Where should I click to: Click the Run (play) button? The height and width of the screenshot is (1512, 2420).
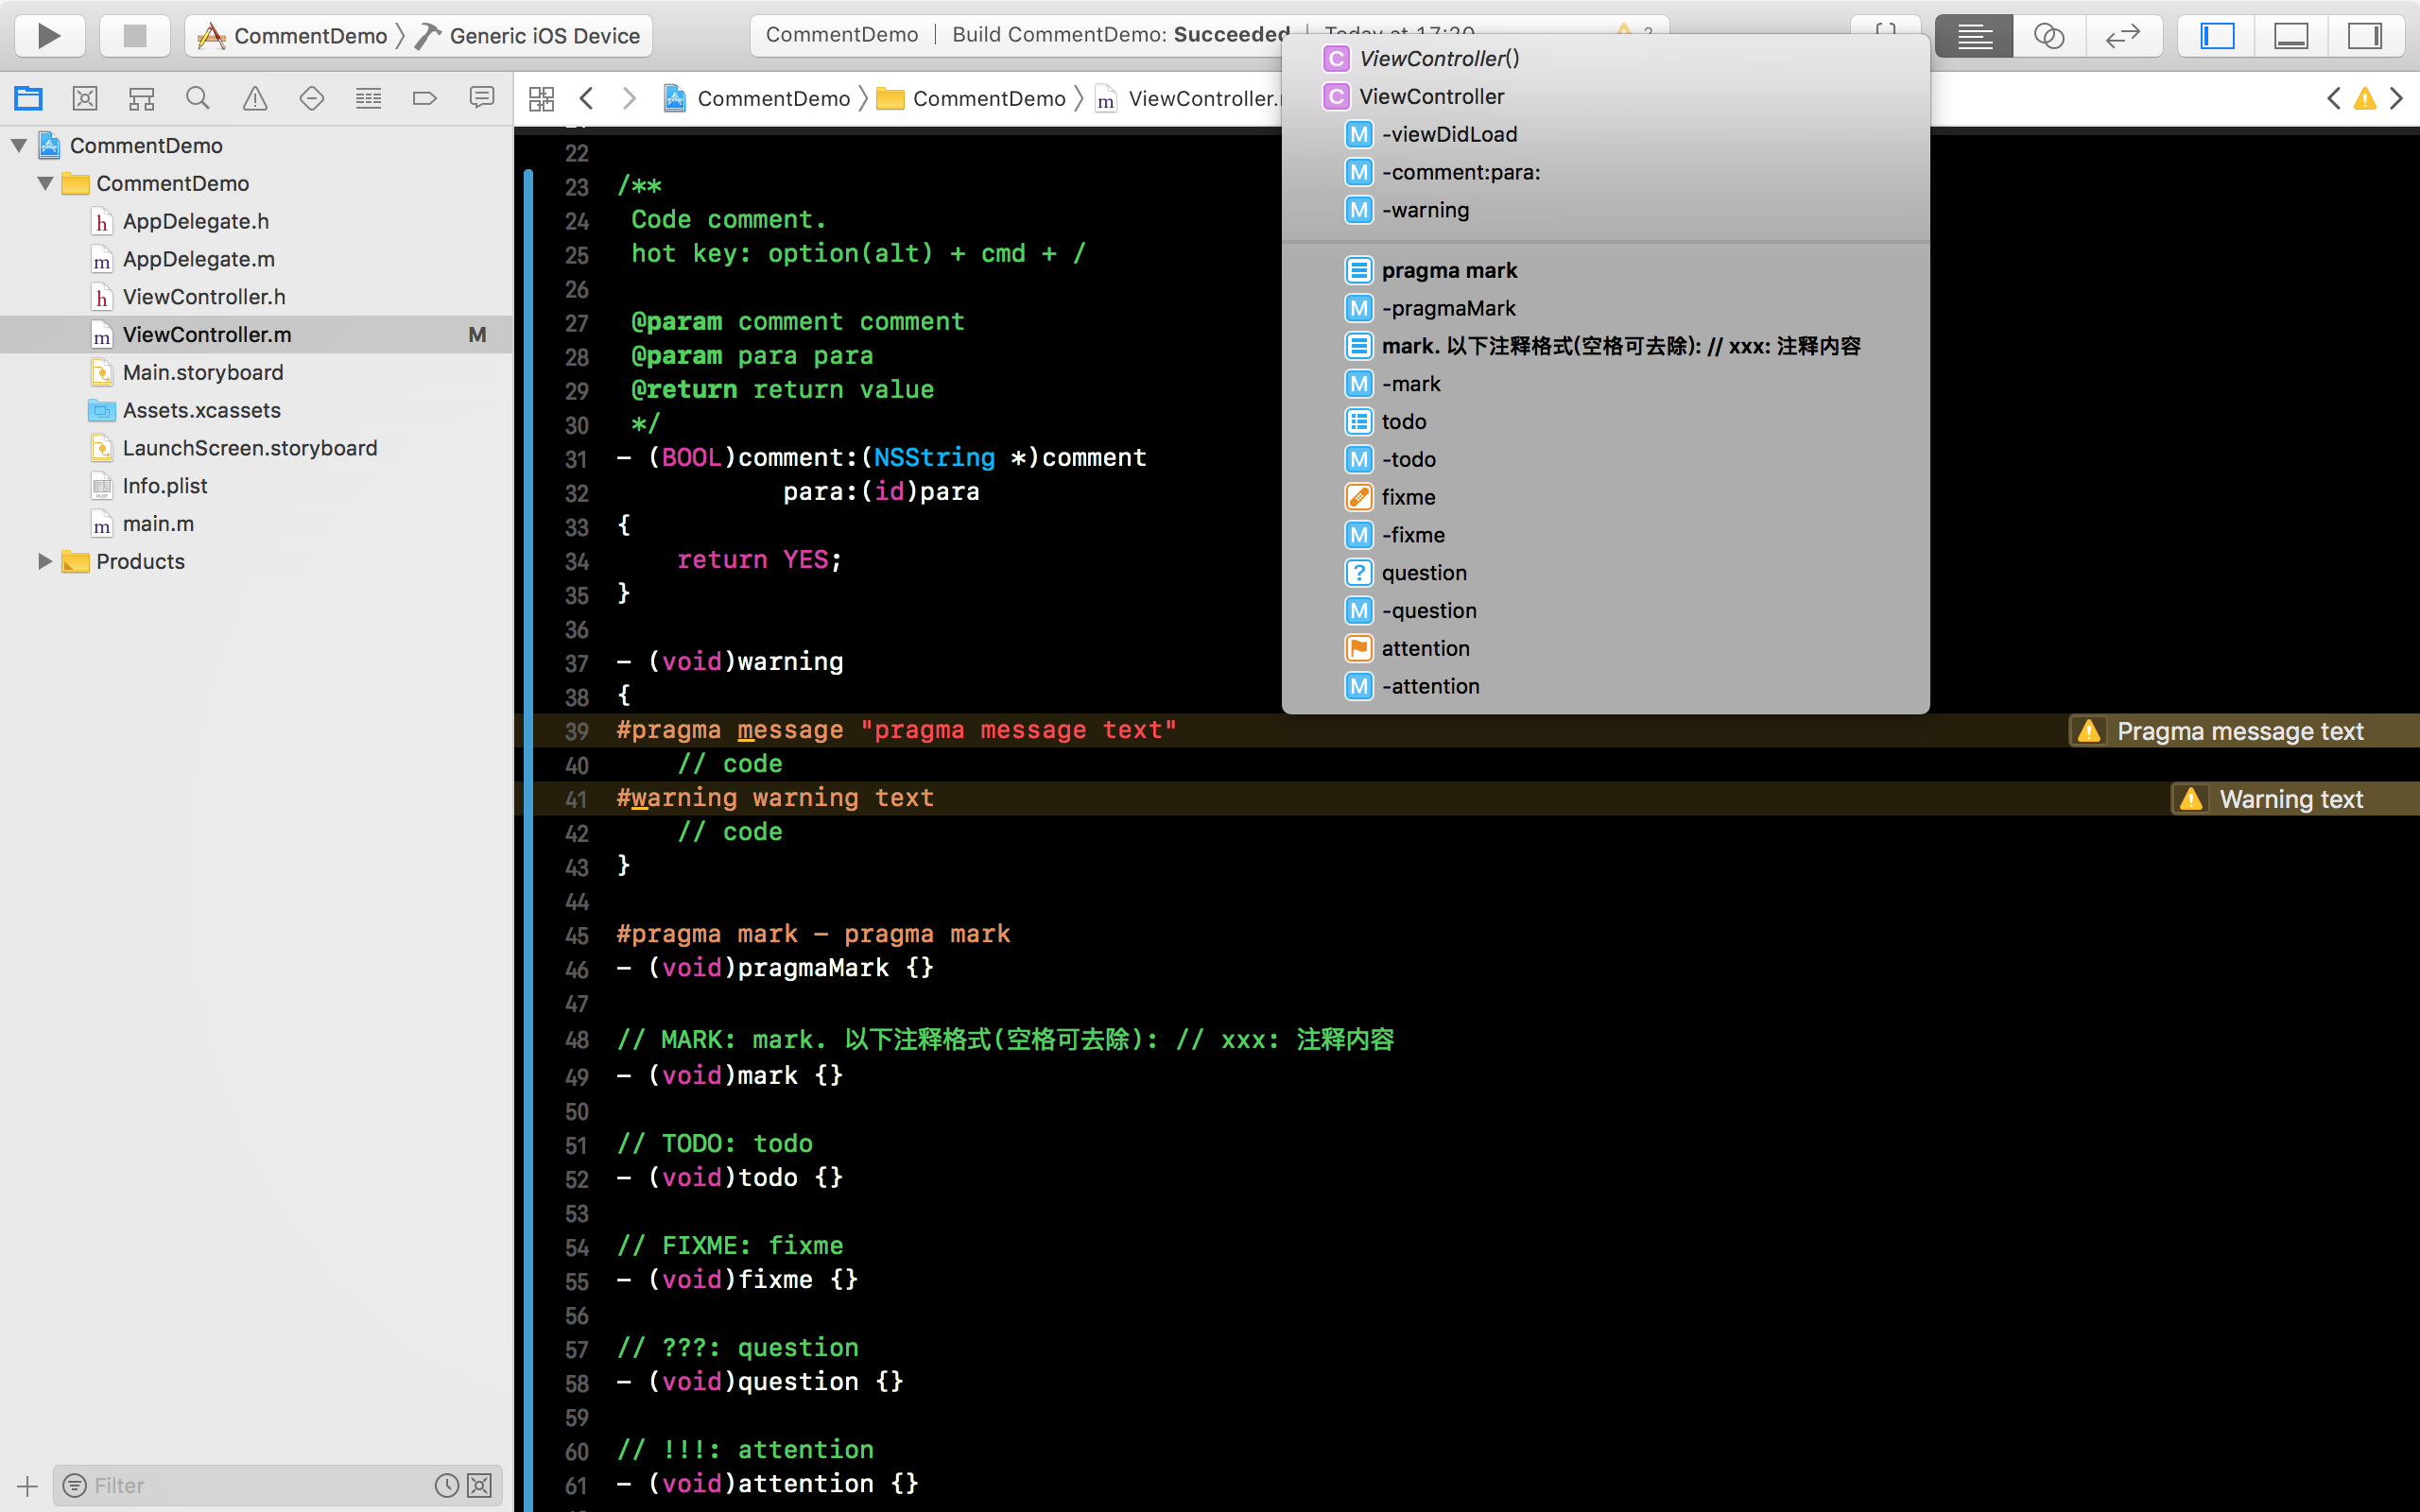(48, 36)
